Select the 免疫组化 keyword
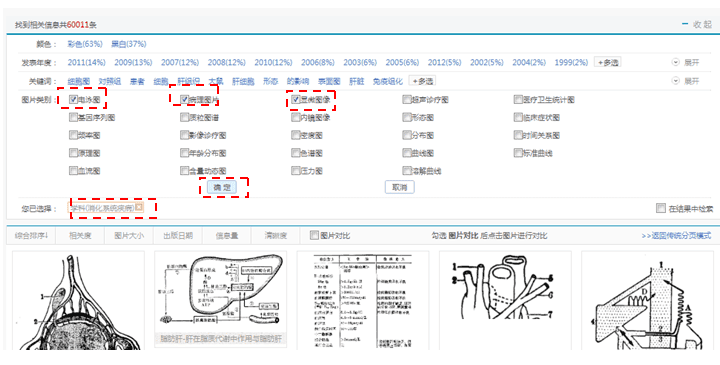 pyautogui.click(x=388, y=81)
